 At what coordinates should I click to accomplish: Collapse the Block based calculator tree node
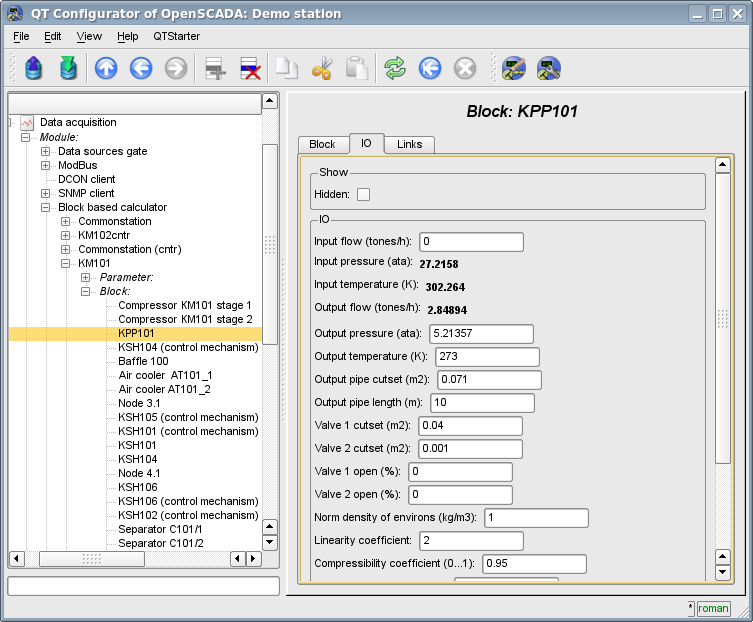46,208
